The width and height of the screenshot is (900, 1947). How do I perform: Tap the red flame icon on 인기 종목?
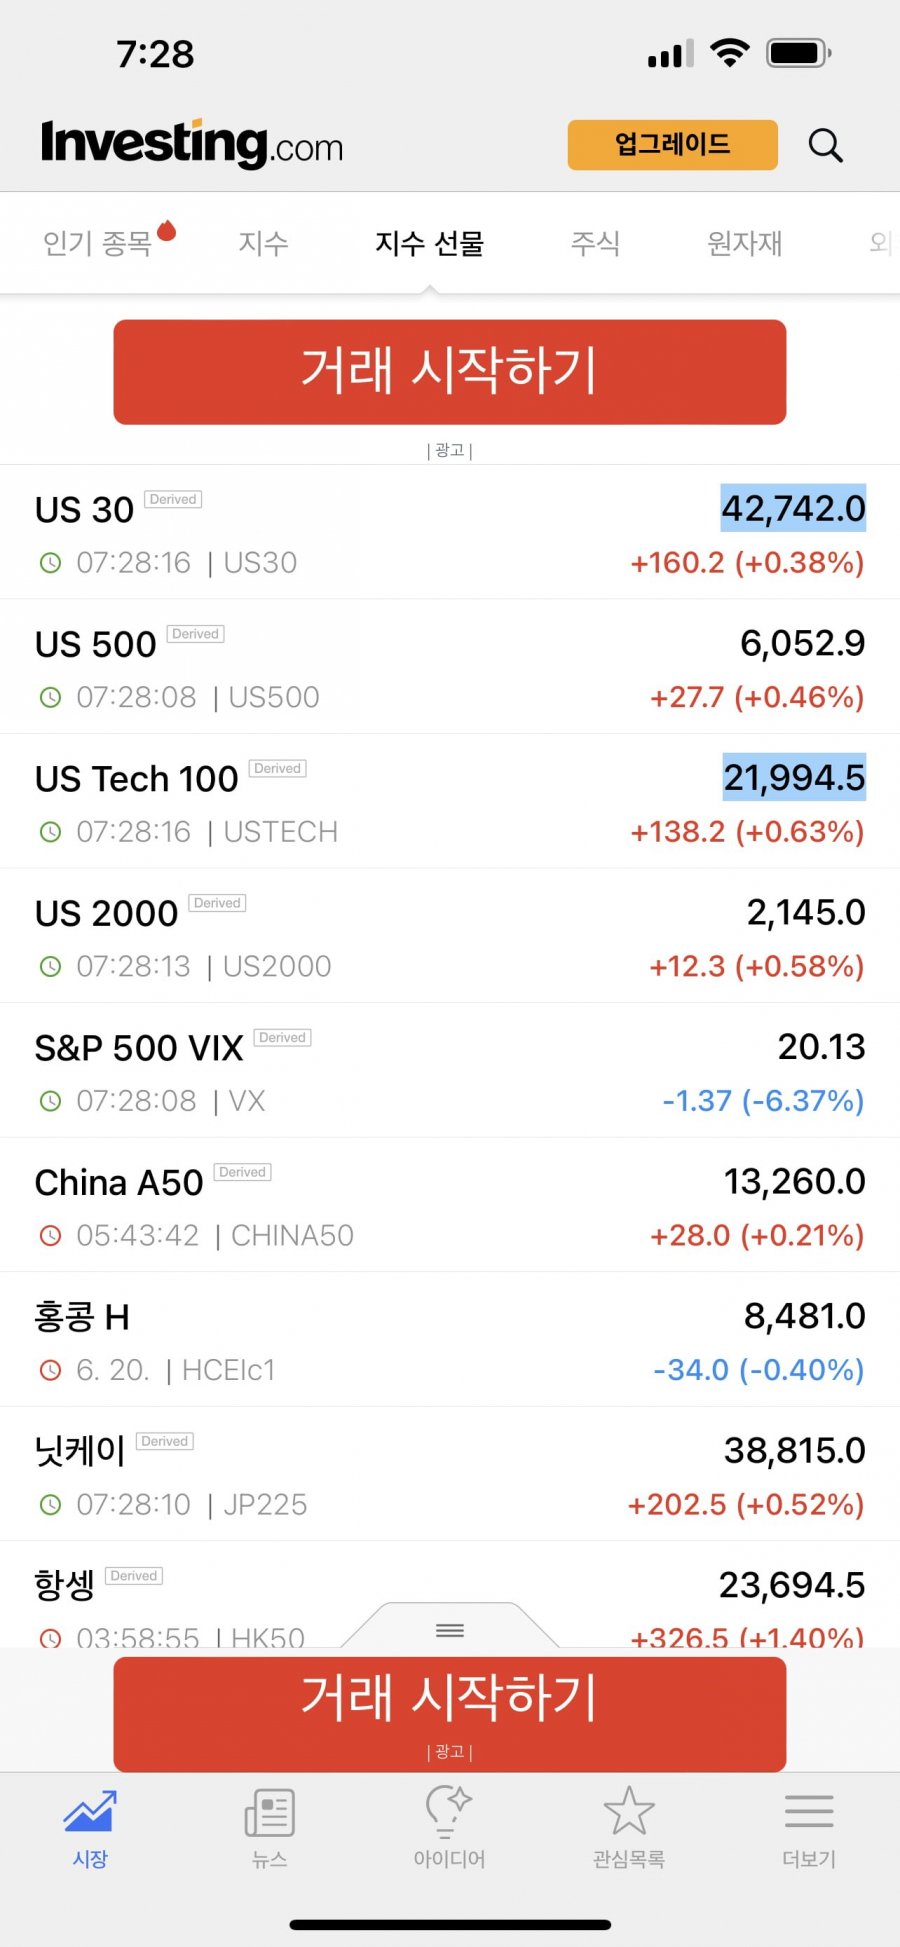click(166, 230)
